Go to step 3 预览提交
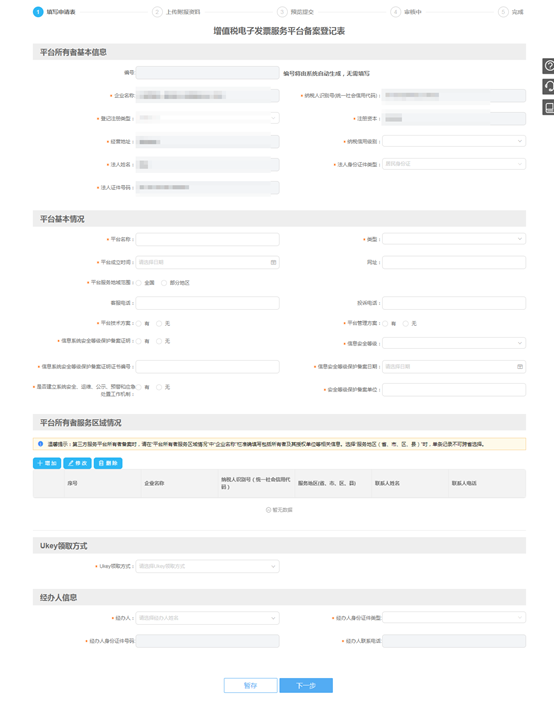The width and height of the screenshot is (554, 708). pos(295,12)
